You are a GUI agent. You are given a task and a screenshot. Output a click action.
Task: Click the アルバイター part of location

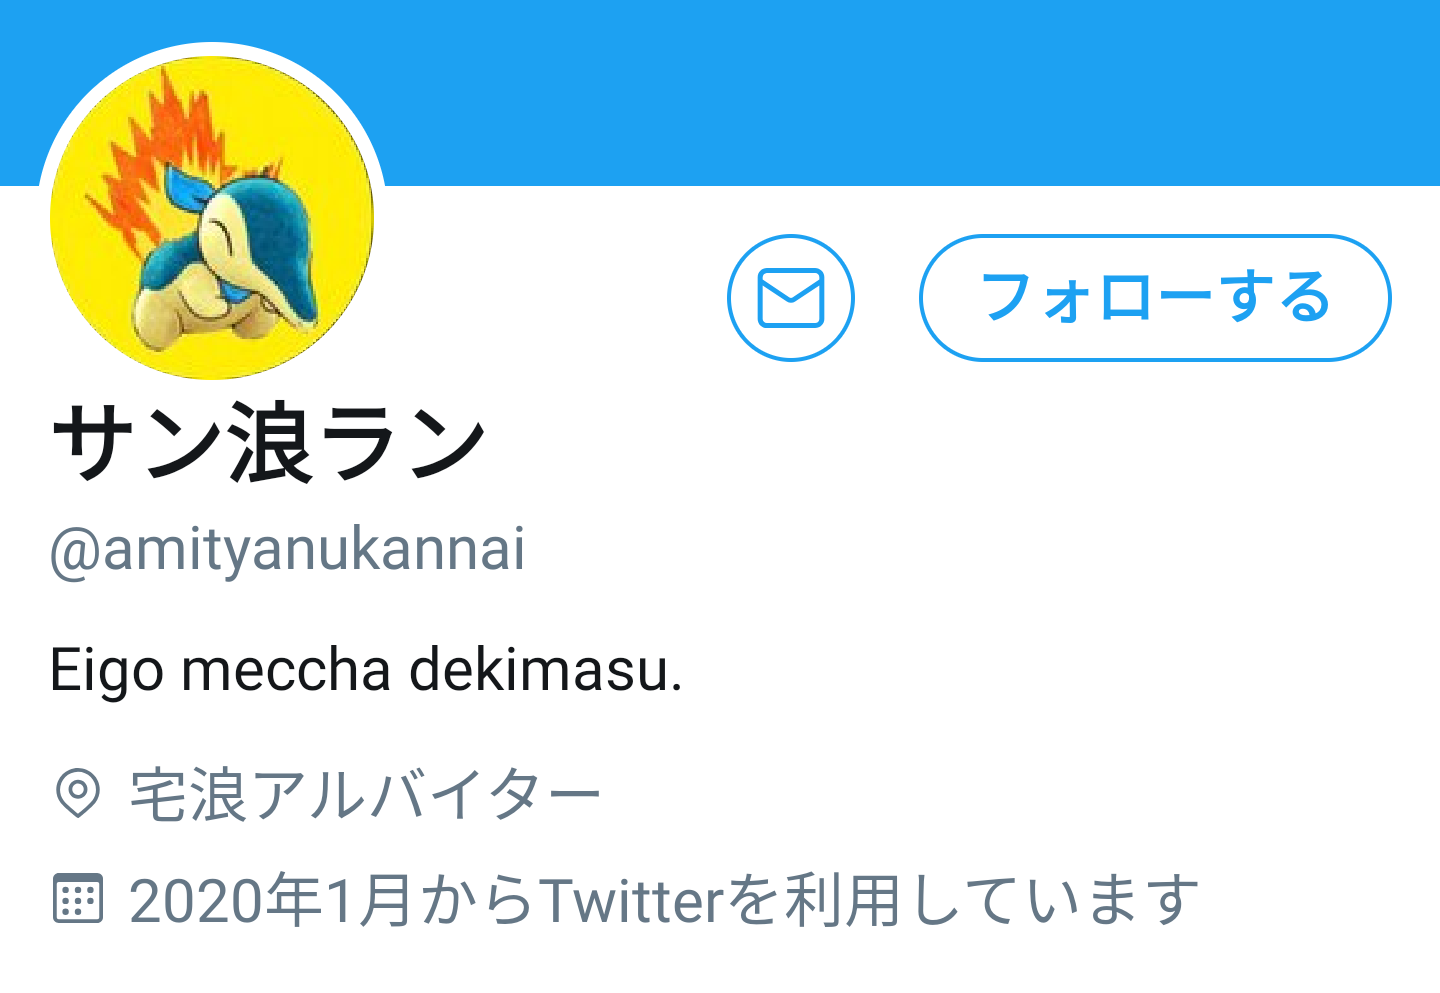pos(428,796)
